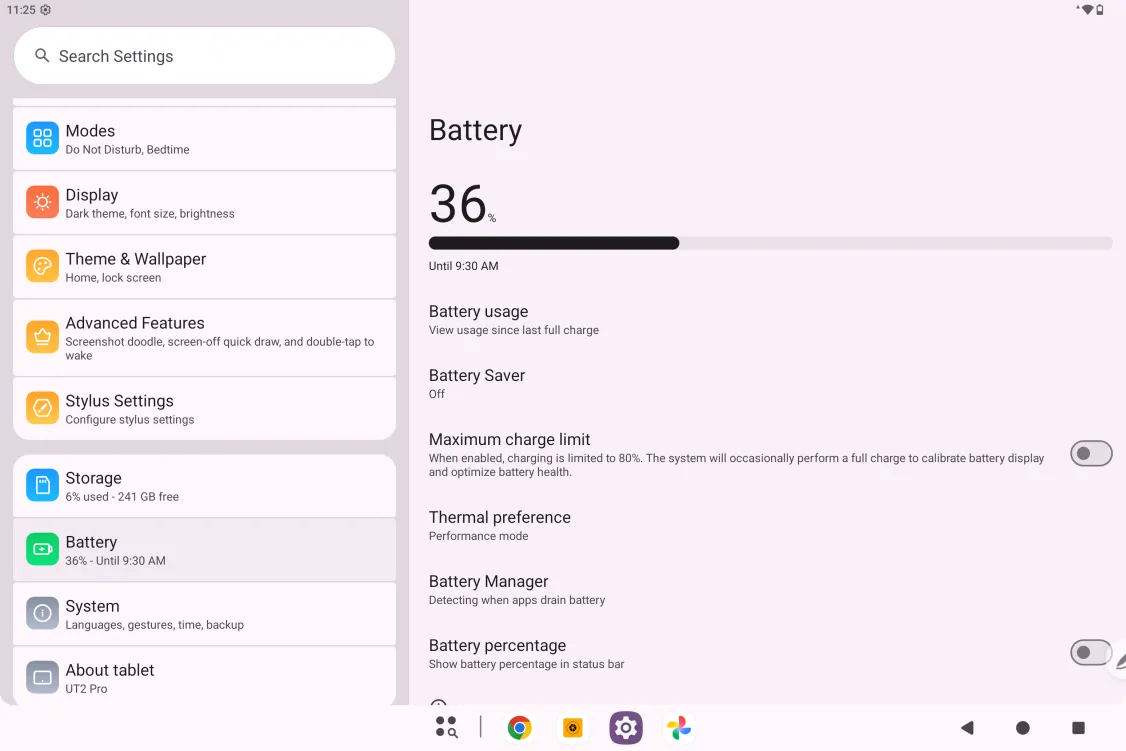Click the Search Settings field
The height and width of the screenshot is (751, 1126).
[x=205, y=56]
